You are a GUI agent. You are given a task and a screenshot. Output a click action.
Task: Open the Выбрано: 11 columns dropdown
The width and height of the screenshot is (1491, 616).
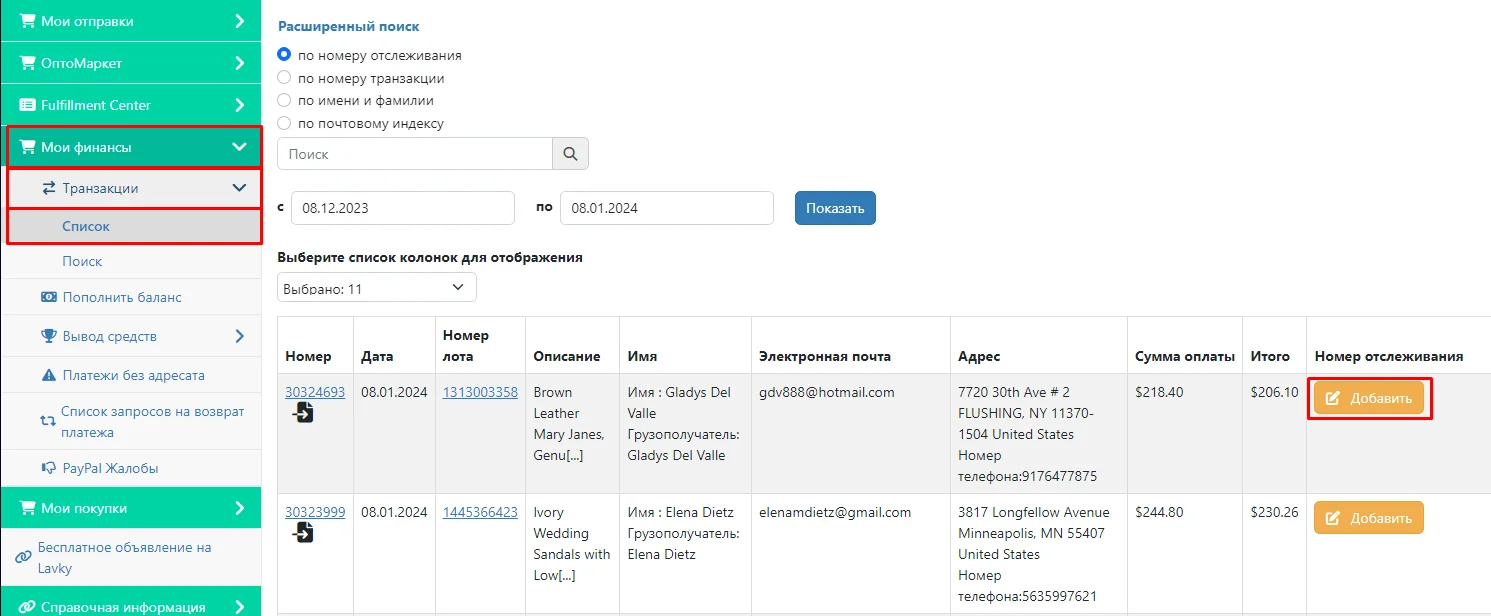click(x=377, y=288)
